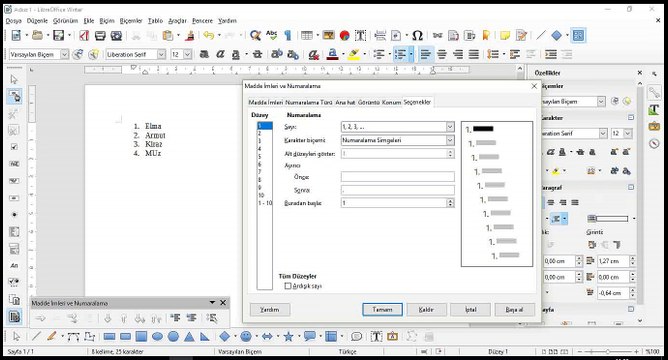
Task: Close the floating Madde İmleri toolbar
Action: [x=223, y=302]
